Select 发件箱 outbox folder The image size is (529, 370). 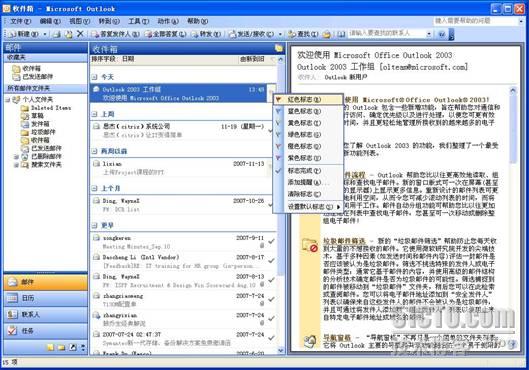[35, 124]
